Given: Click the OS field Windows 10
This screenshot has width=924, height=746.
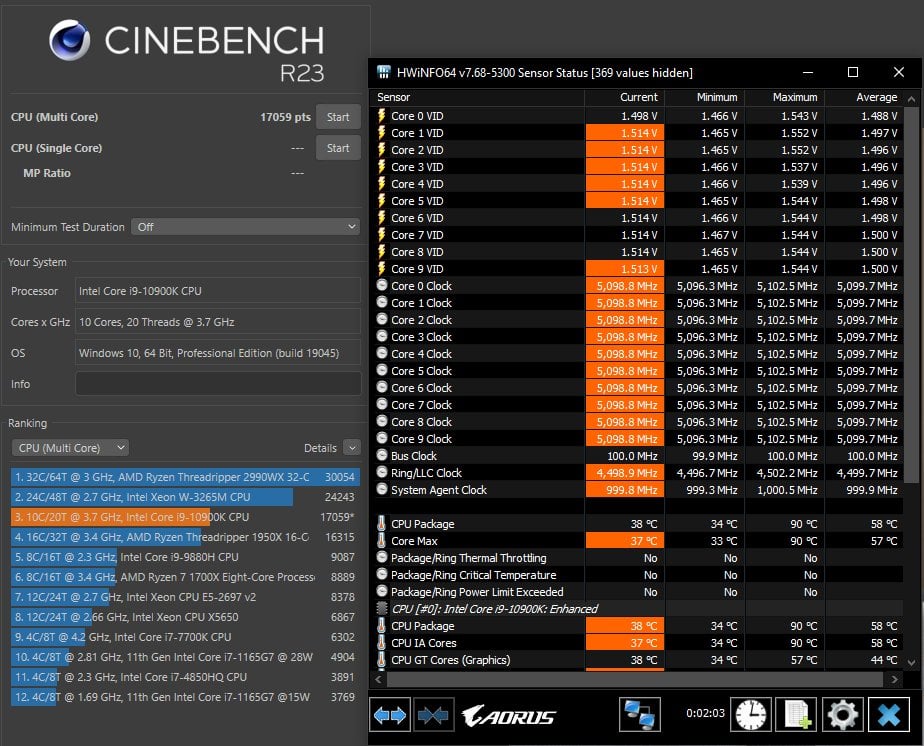Looking at the screenshot, I should tap(218, 353).
